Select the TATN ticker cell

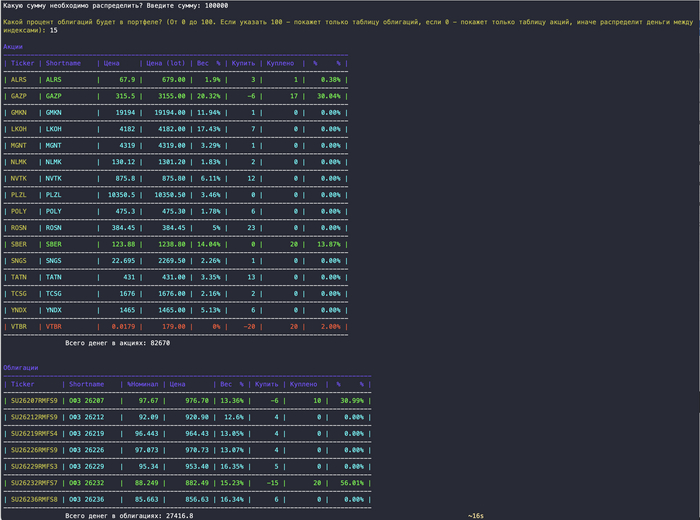(19, 278)
